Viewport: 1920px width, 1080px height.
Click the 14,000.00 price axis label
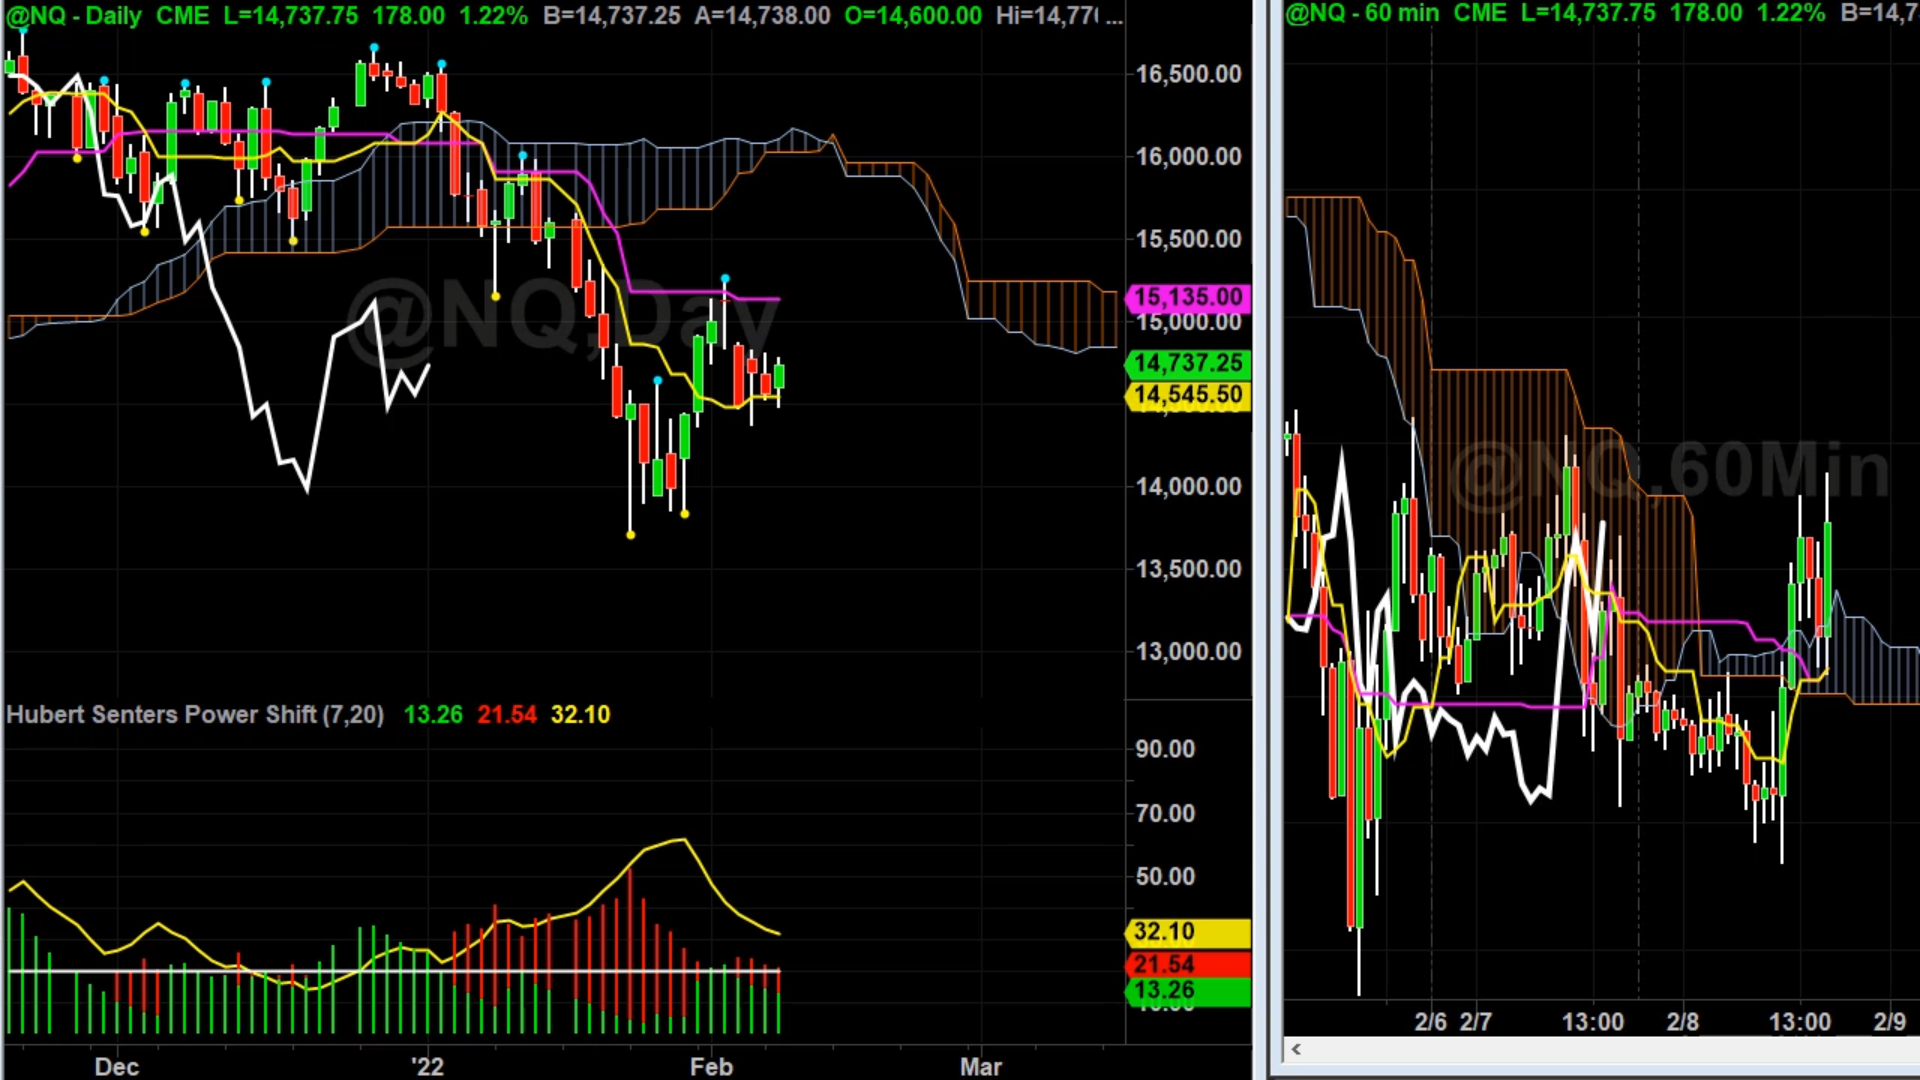[x=1188, y=487]
